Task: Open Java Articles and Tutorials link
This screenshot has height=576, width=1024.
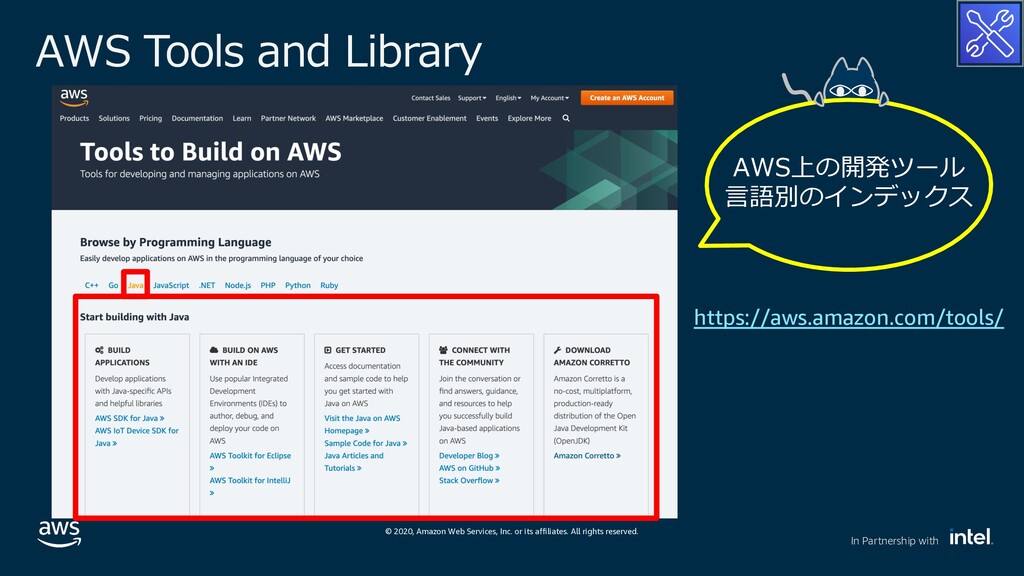Action: tap(354, 462)
